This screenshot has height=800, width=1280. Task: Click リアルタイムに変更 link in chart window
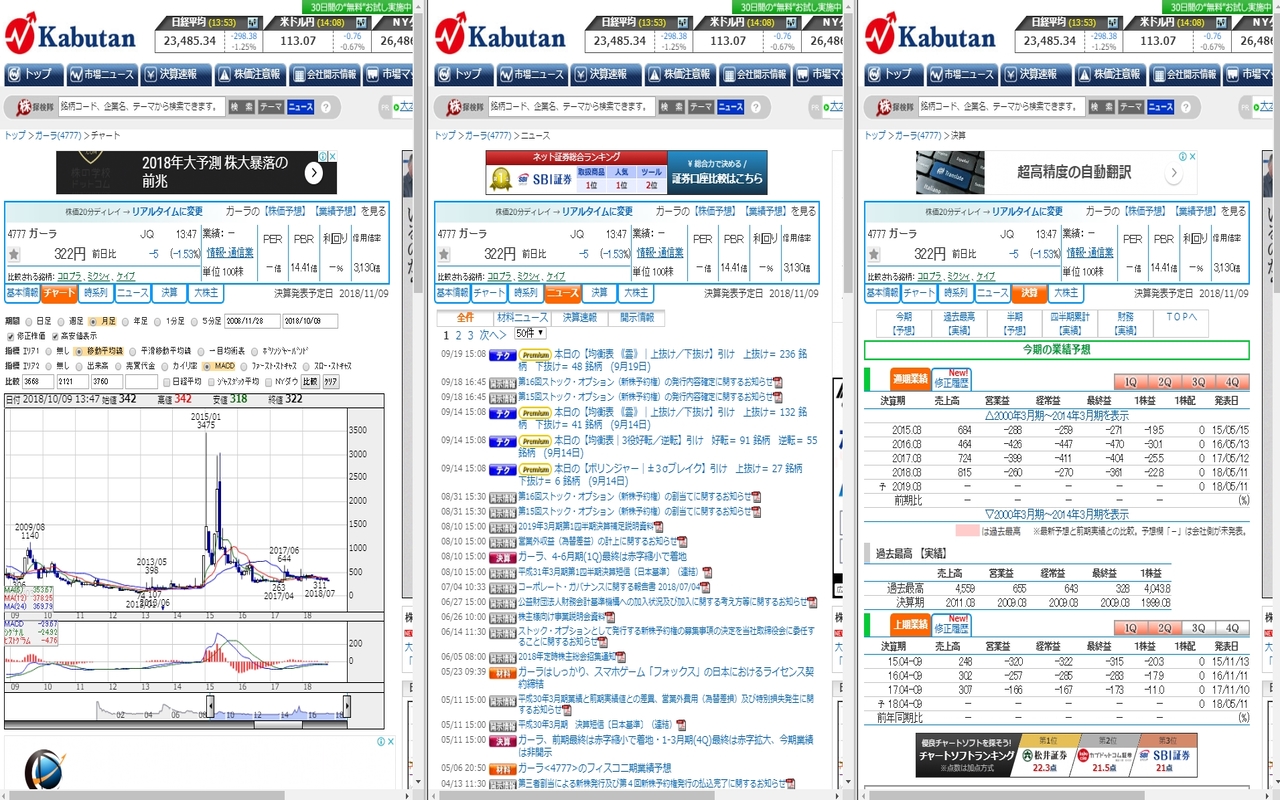tap(167, 211)
